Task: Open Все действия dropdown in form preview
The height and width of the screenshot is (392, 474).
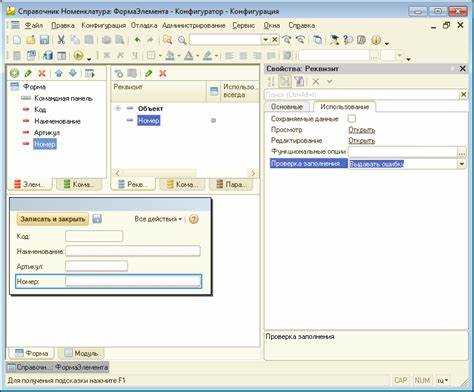Action: pyautogui.click(x=158, y=219)
